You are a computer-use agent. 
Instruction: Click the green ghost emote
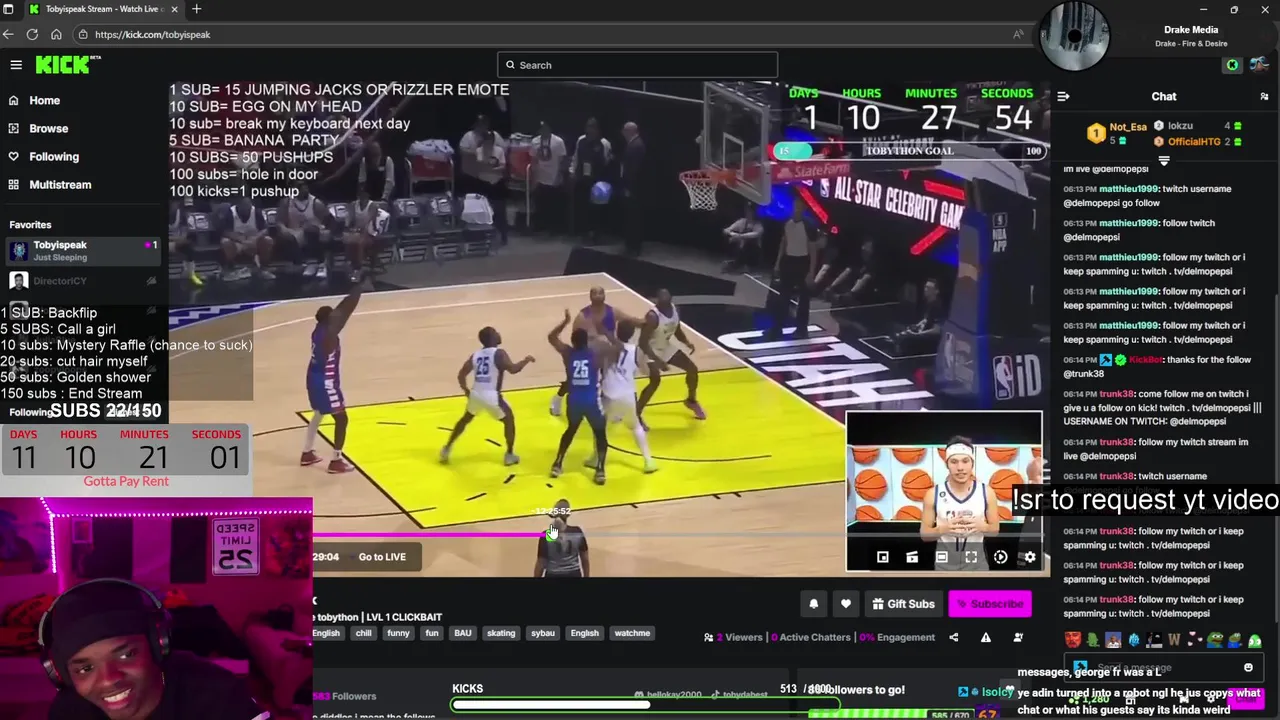pos(1255,640)
